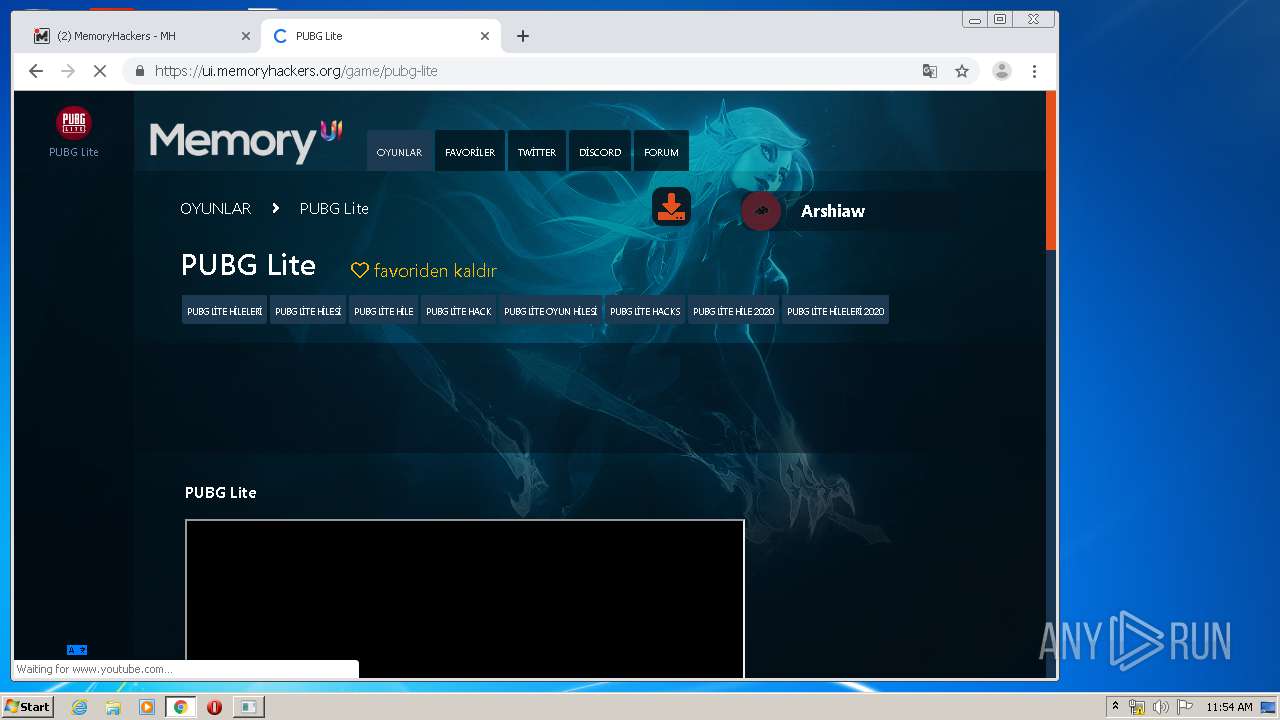Click the small language translate icon in sidebar

[77, 650]
